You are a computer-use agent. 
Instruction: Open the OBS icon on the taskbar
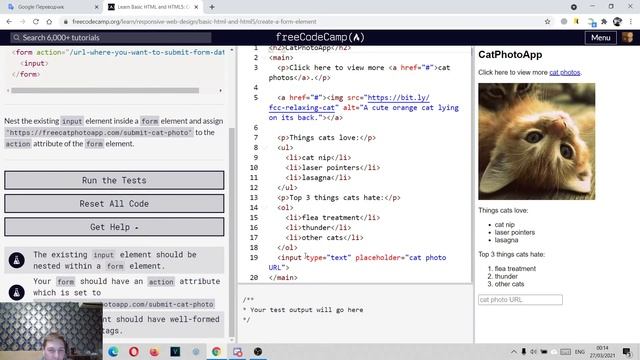pos(258,351)
